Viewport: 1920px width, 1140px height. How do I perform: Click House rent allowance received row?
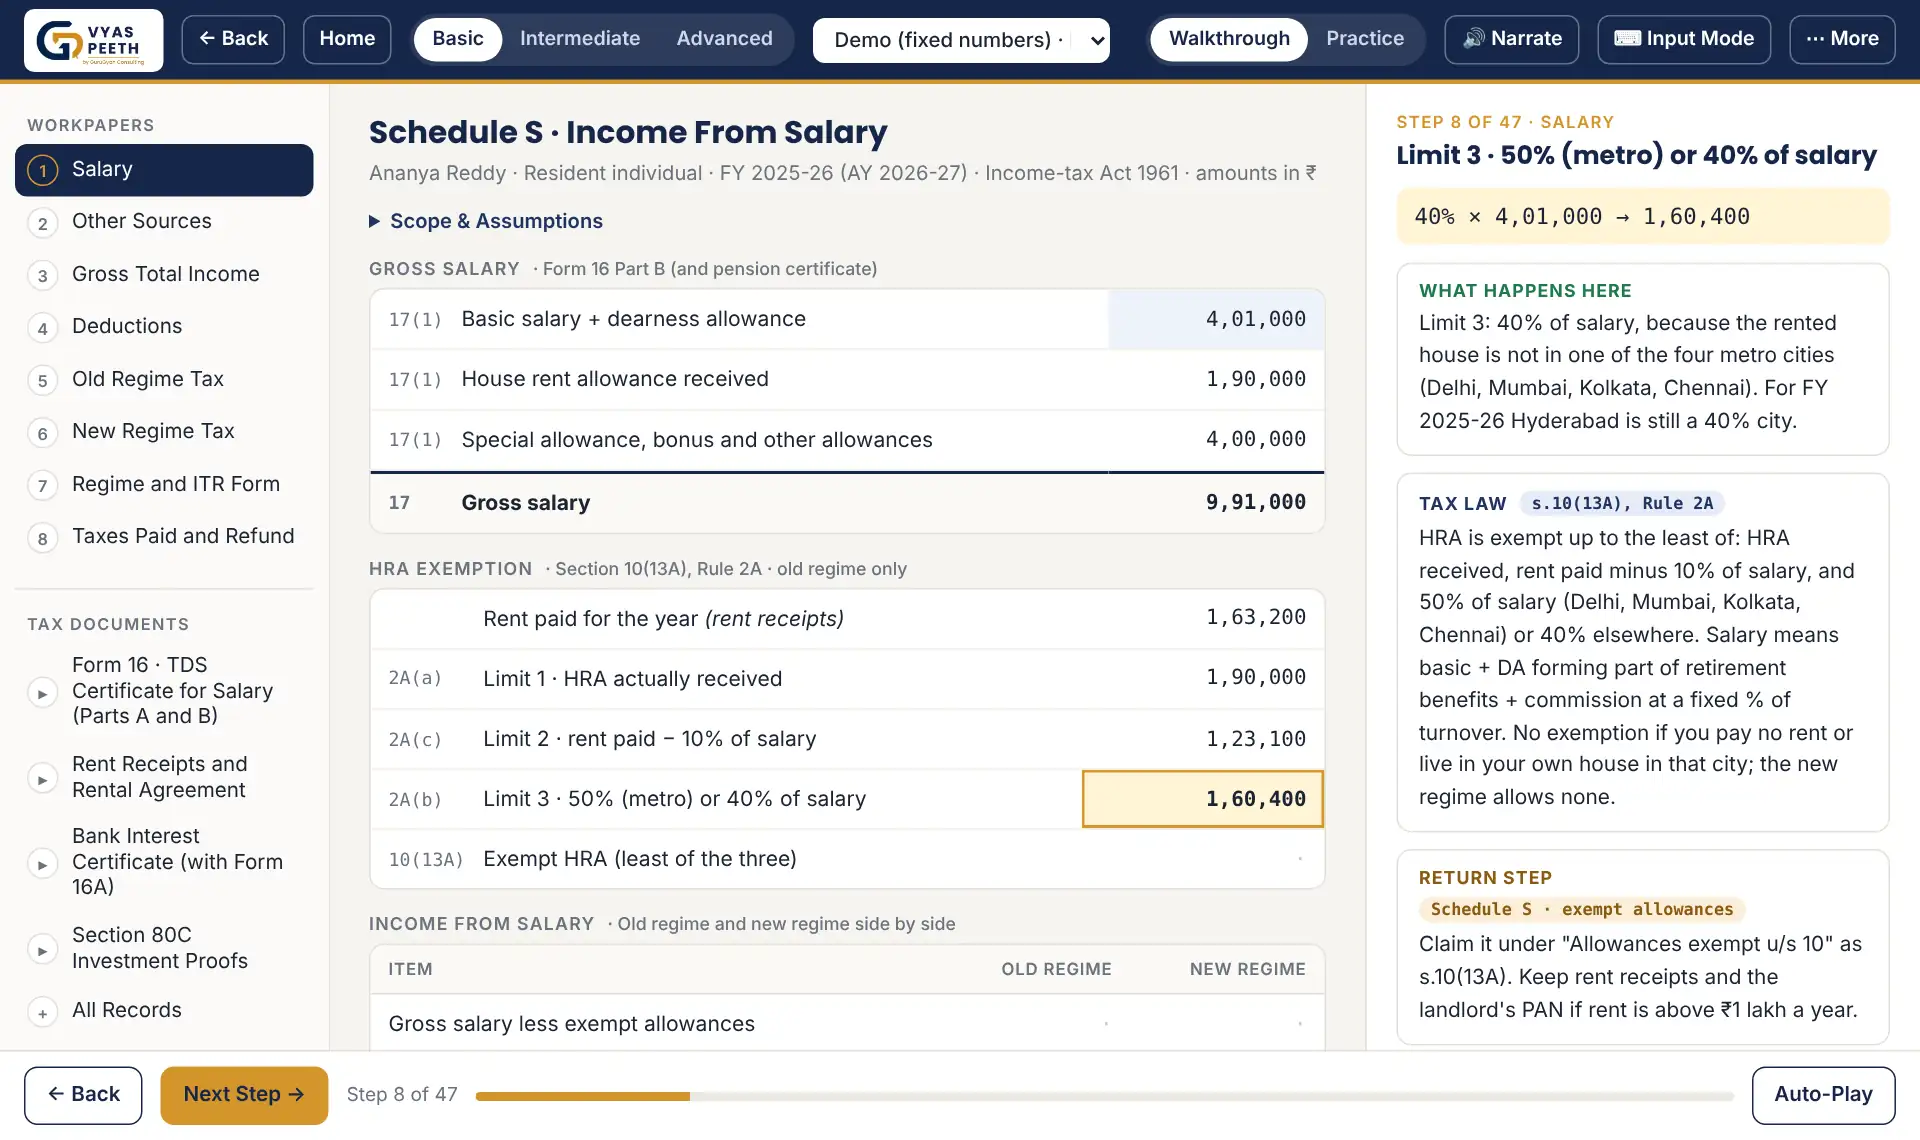[847, 379]
